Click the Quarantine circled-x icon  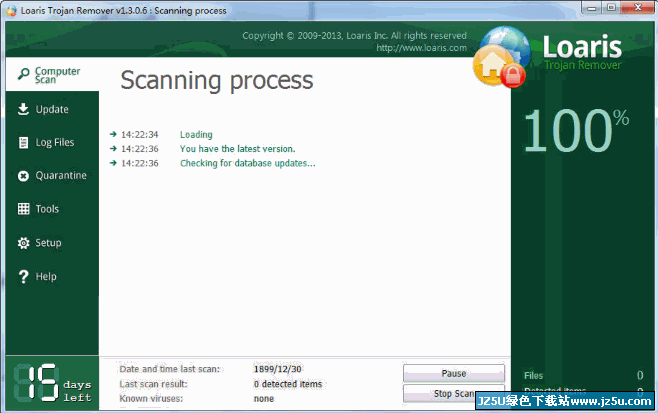pos(24,176)
